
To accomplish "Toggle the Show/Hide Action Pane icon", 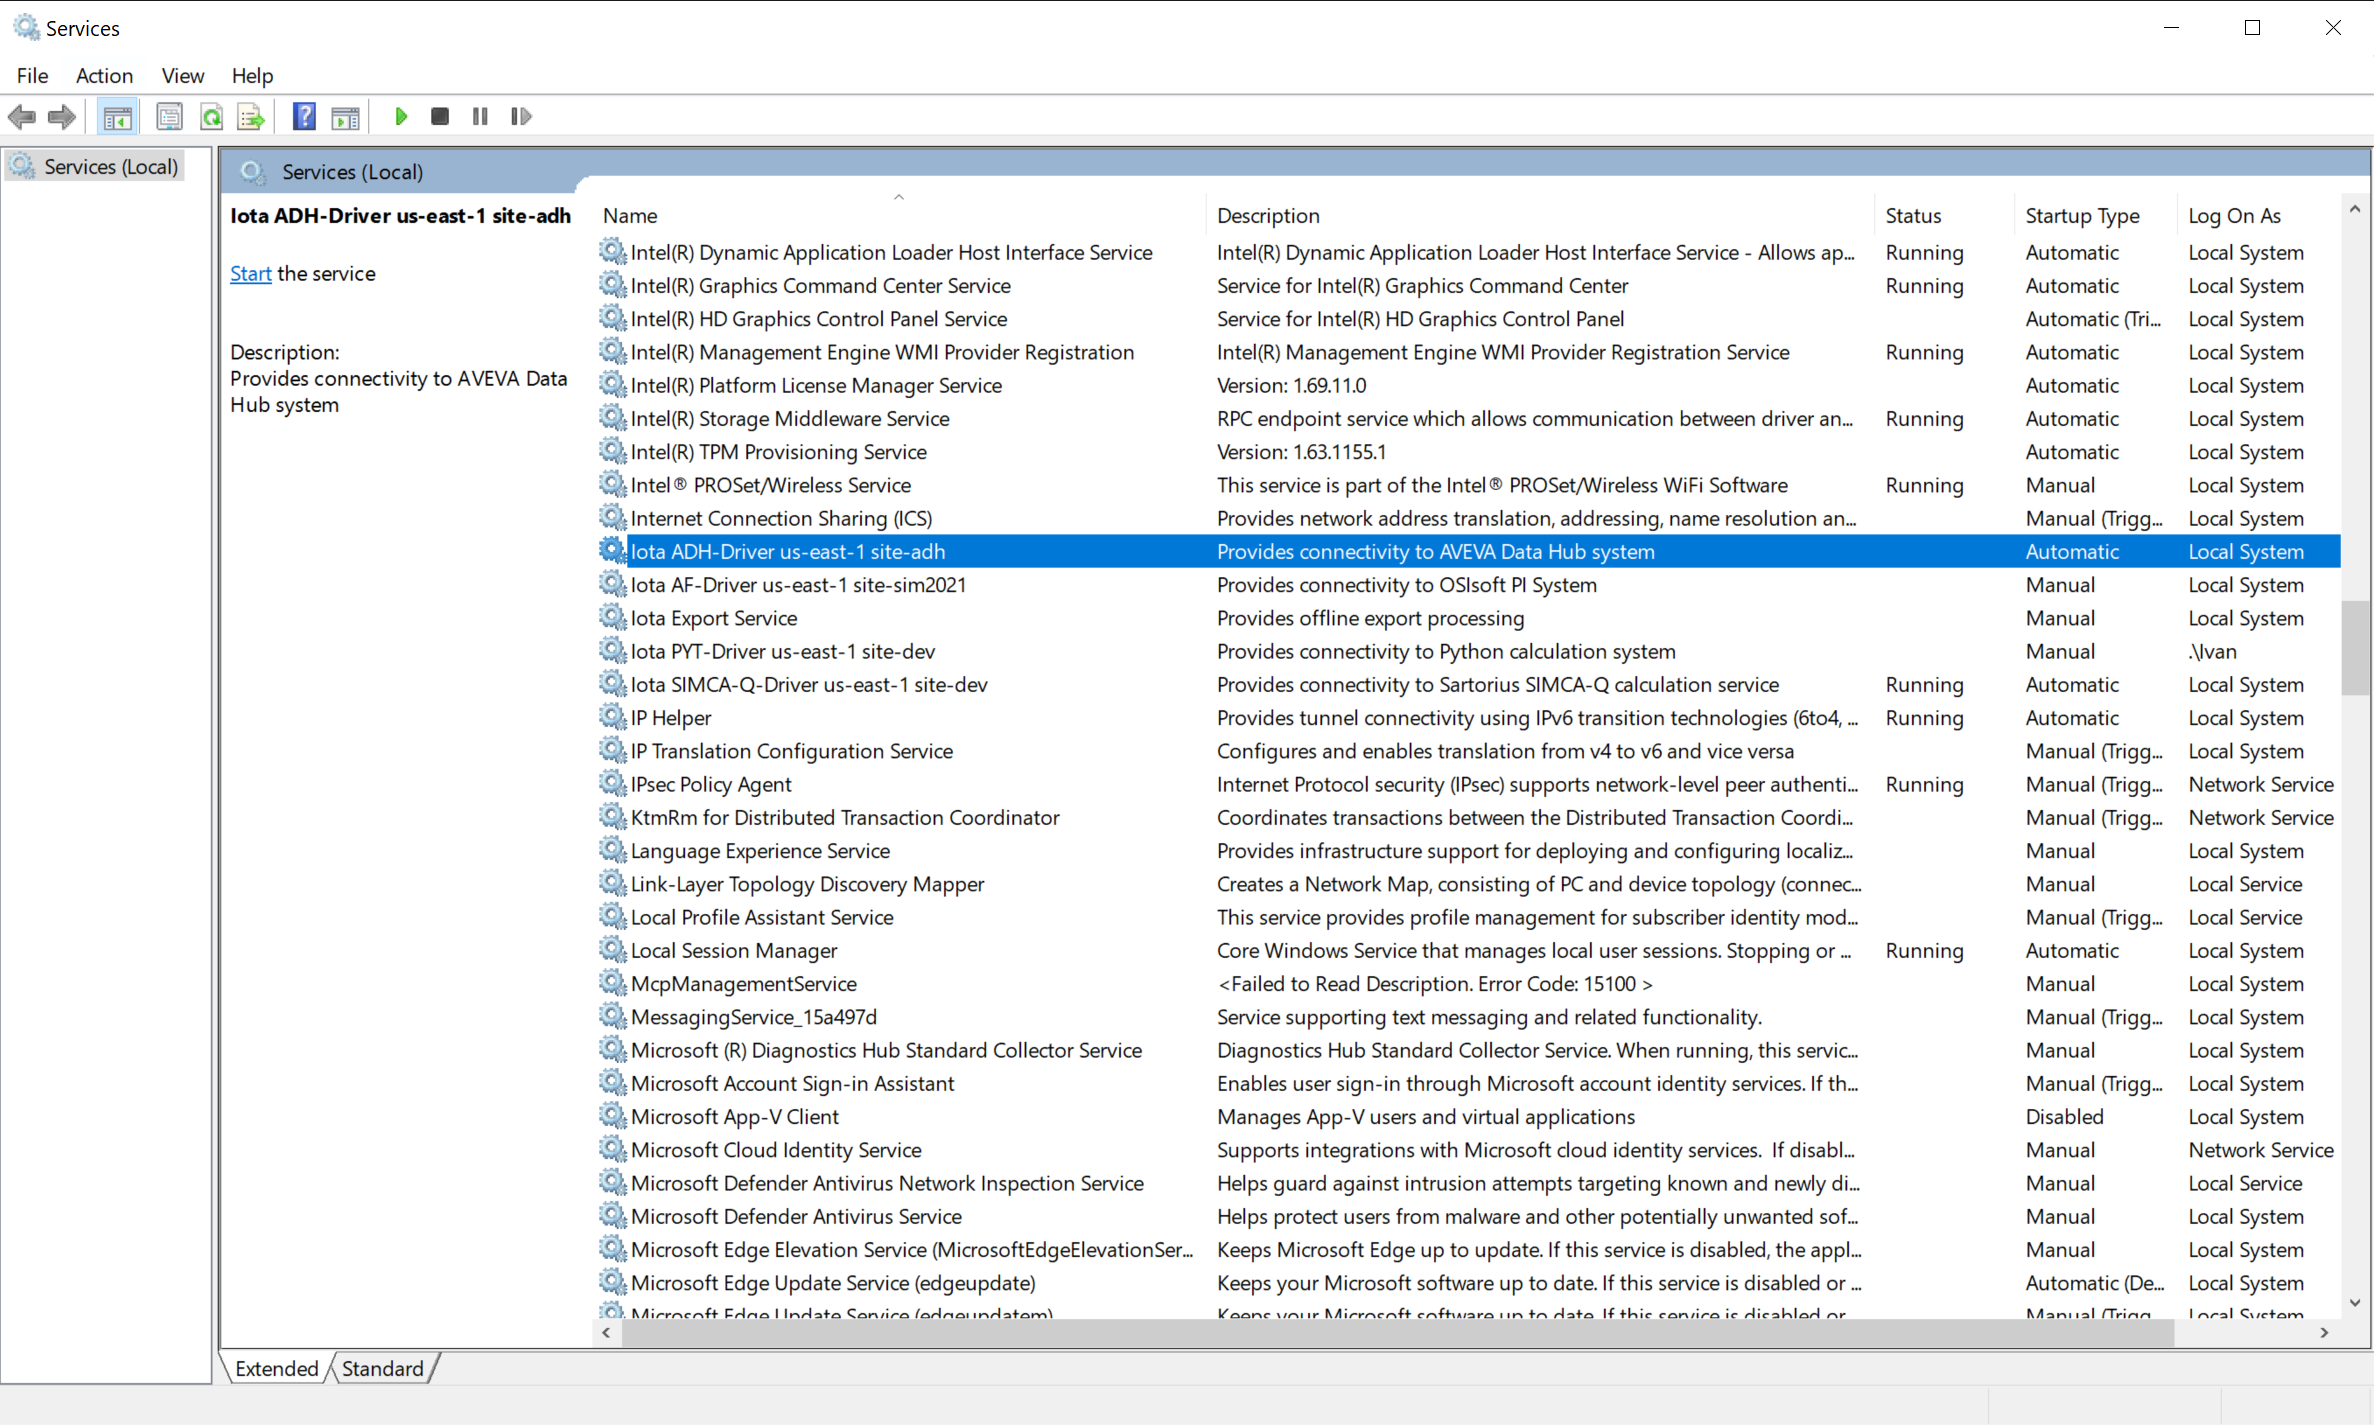I will [x=346, y=117].
